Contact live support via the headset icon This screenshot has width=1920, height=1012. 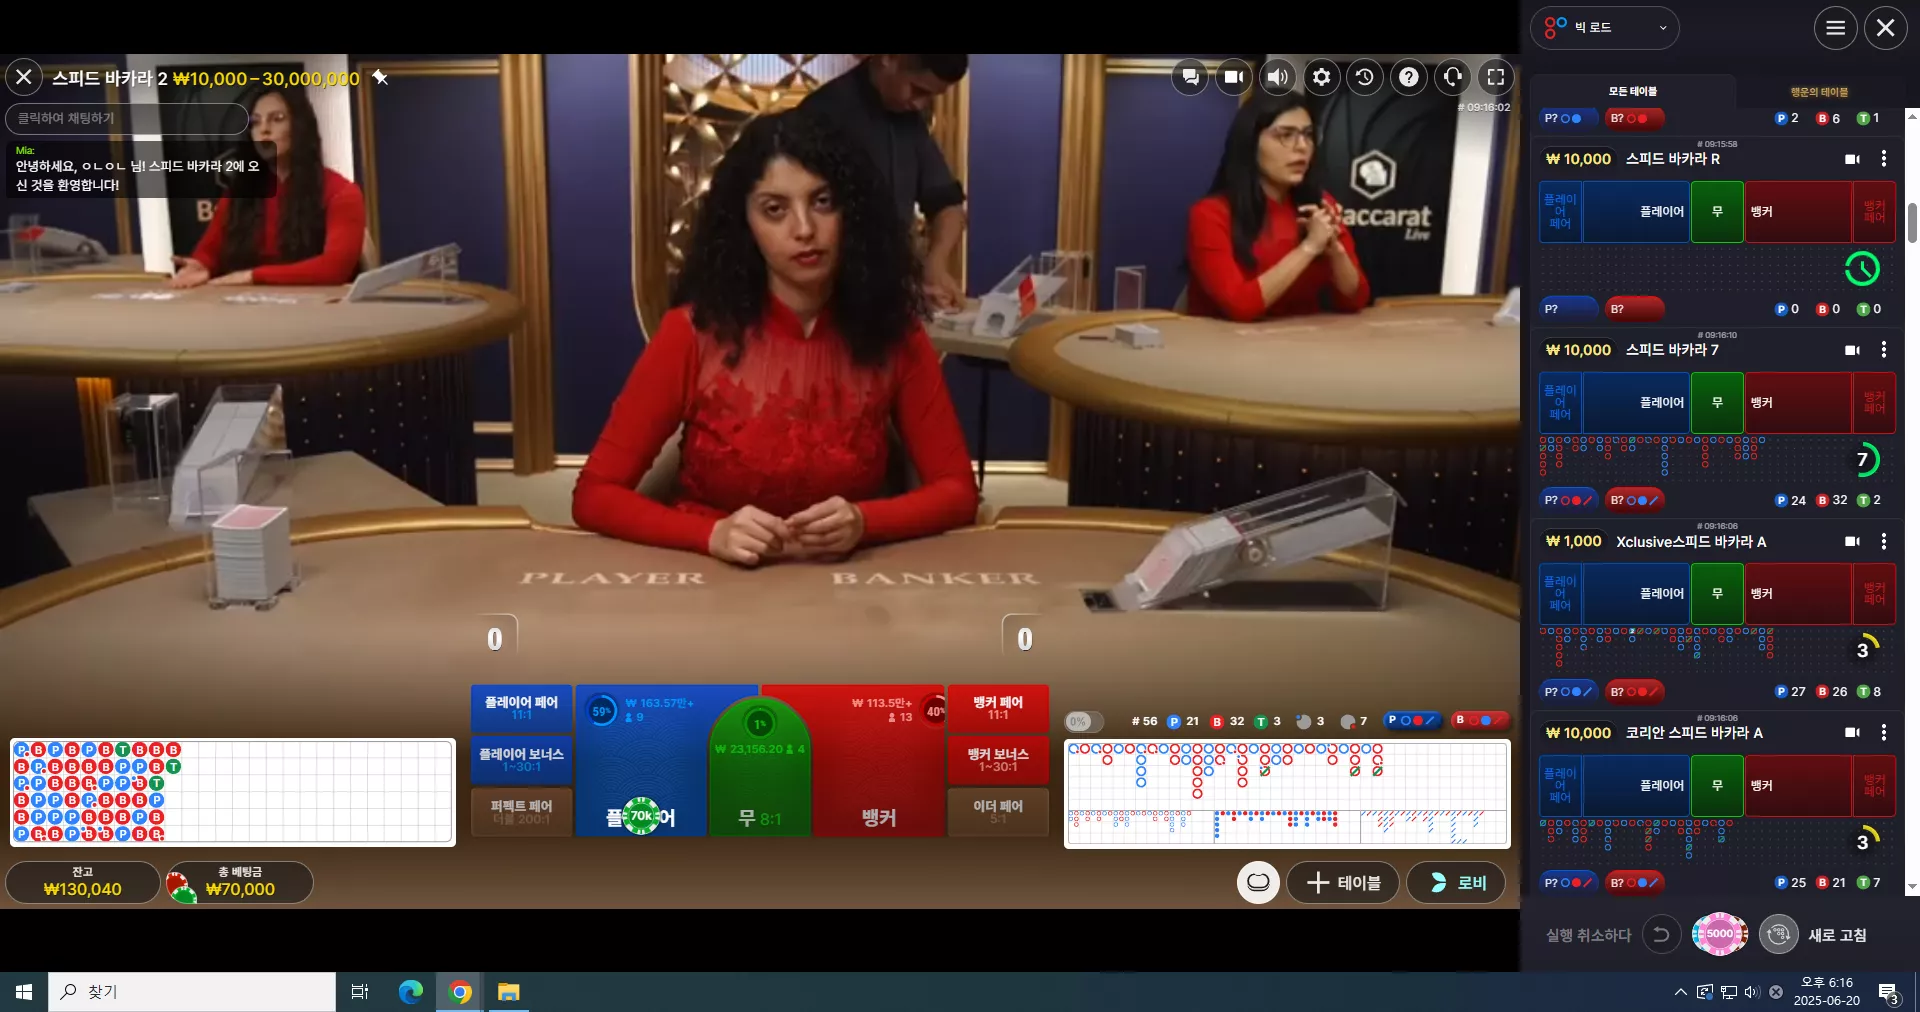click(1453, 77)
